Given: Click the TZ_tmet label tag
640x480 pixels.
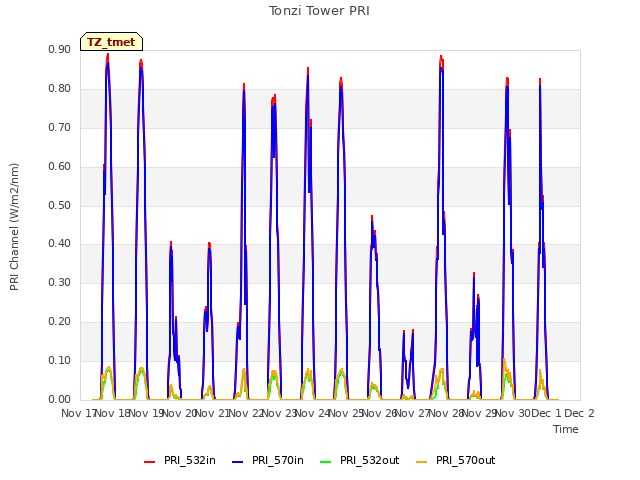Looking at the screenshot, I should 111,42.
